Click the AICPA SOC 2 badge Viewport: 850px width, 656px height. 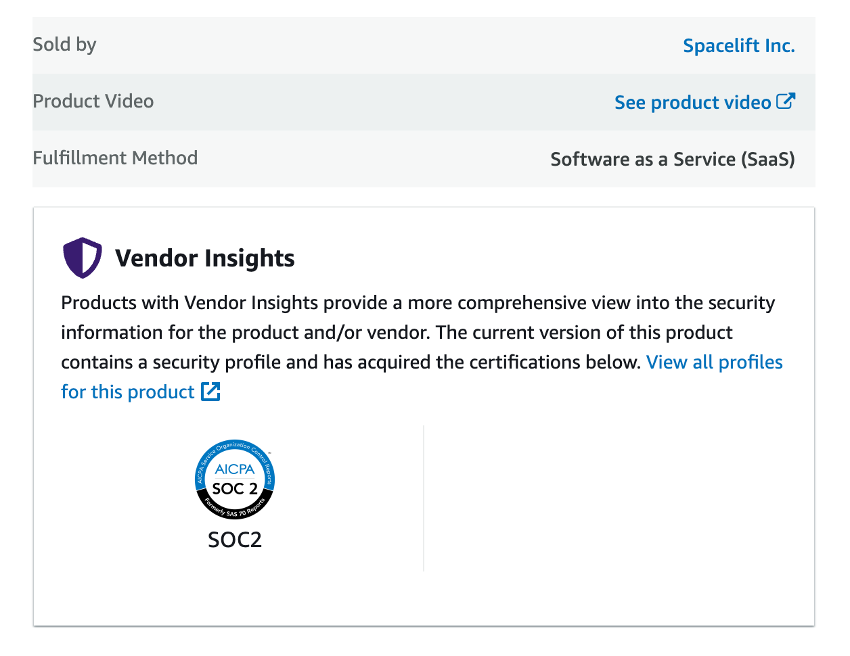[x=235, y=479]
